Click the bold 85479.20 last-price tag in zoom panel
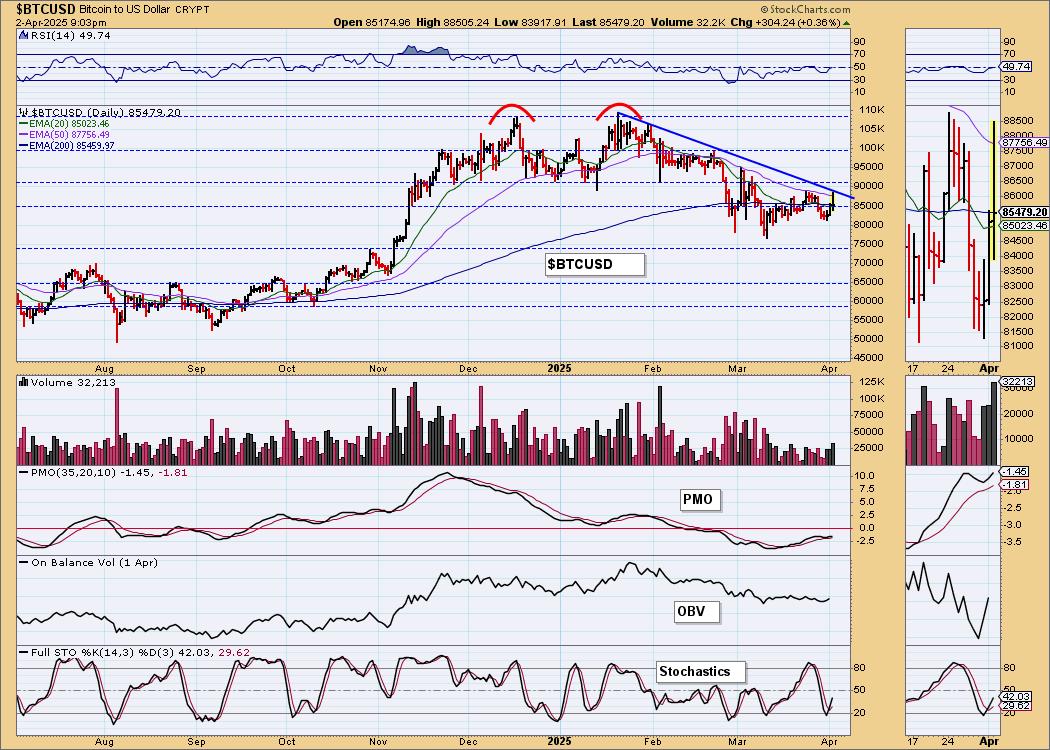Viewport: 1050px width, 750px height. click(x=1024, y=212)
